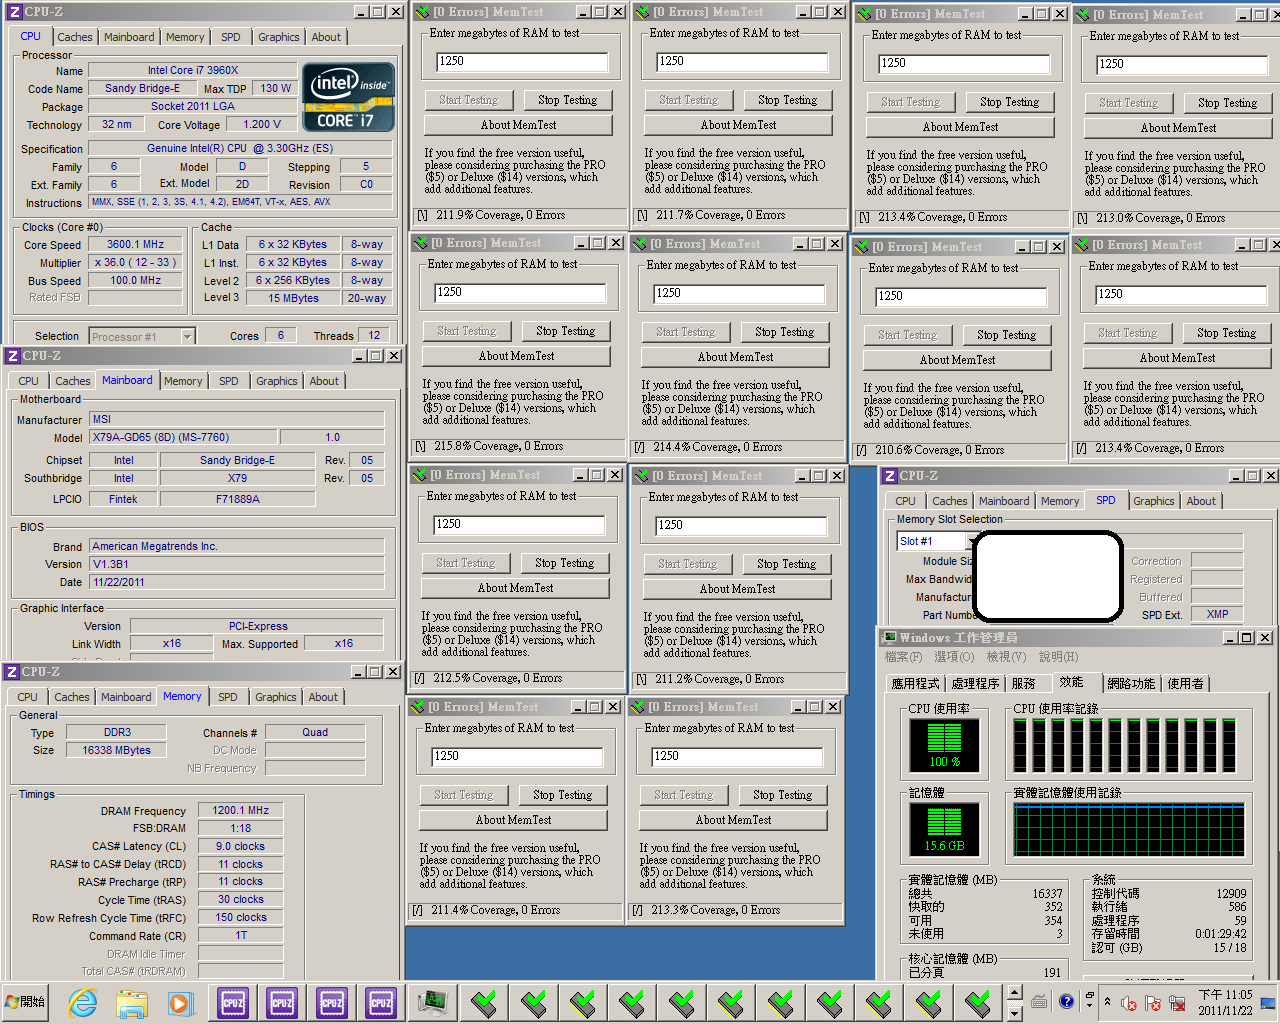Click the blue help question mark tray icon
This screenshot has height=1024, width=1280.
(x=1066, y=1001)
